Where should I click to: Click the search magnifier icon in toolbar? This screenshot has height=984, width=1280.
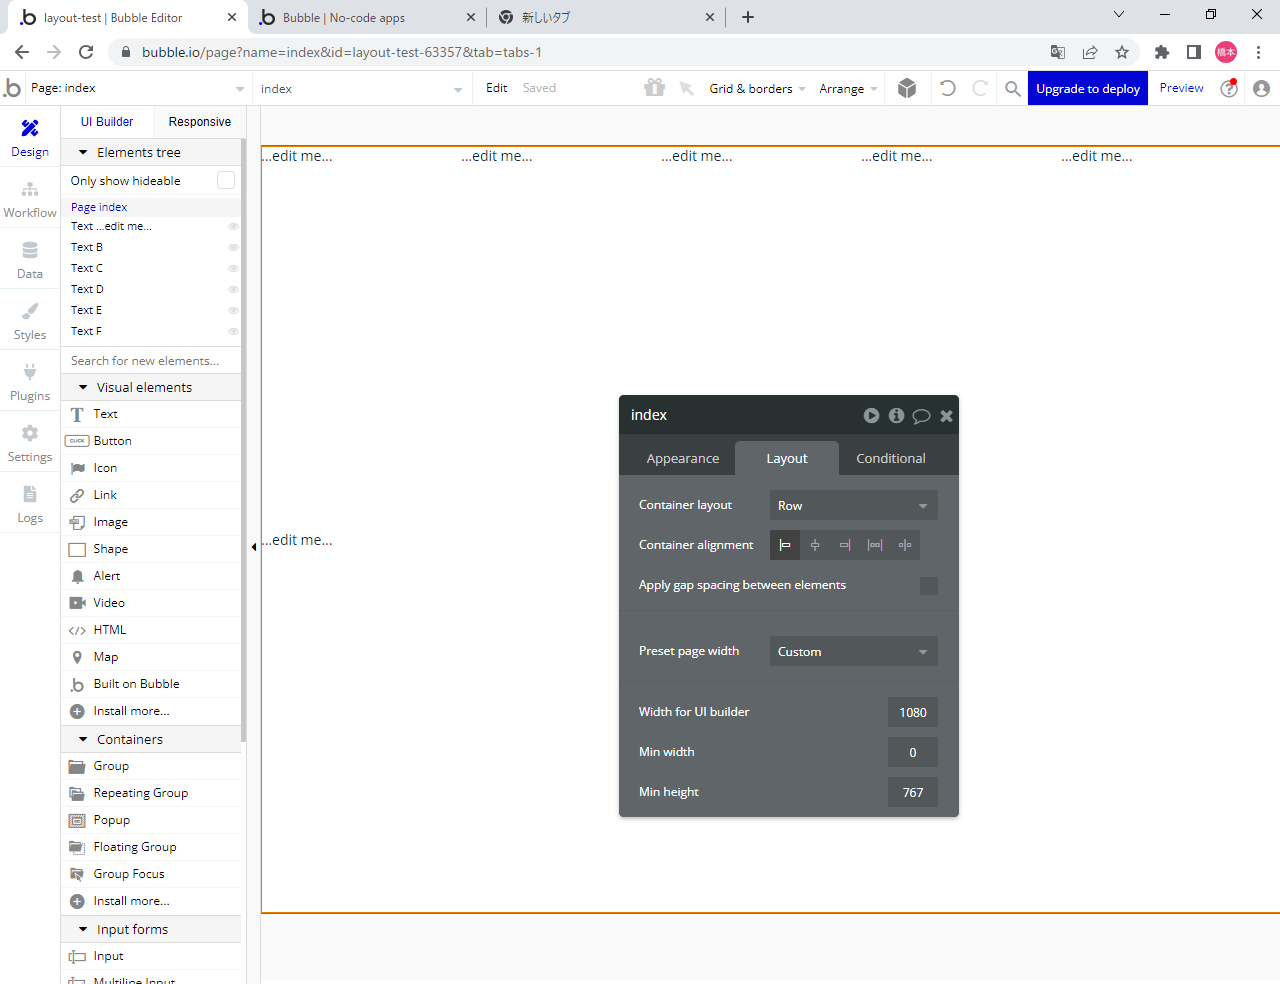tap(1013, 88)
